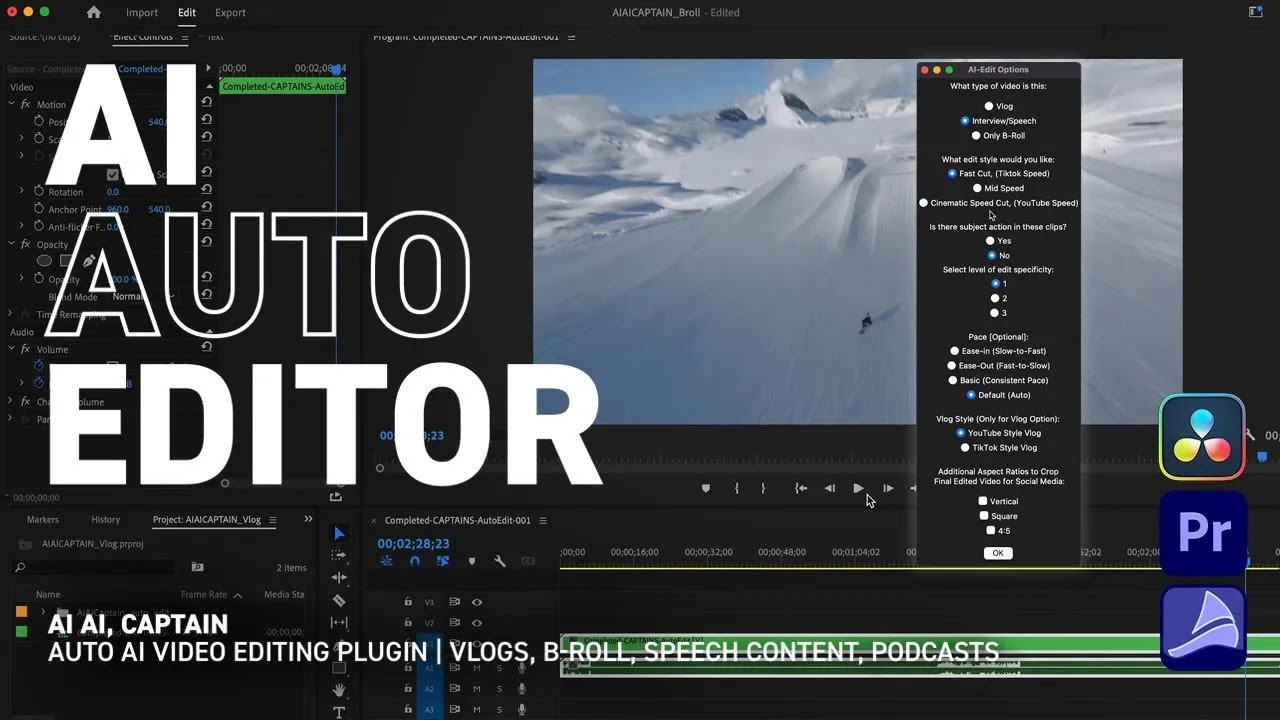Go to the Home screen icon
Screen dimensions: 1280x720
pos(93,12)
